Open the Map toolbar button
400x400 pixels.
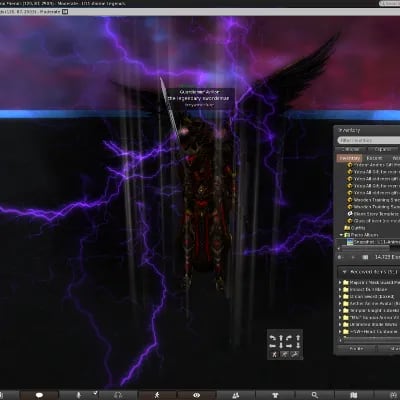pyautogui.click(x=354, y=395)
